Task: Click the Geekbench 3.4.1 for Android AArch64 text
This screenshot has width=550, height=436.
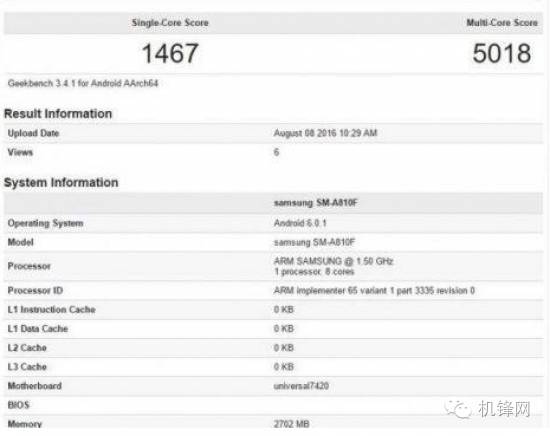Action: 83,83
